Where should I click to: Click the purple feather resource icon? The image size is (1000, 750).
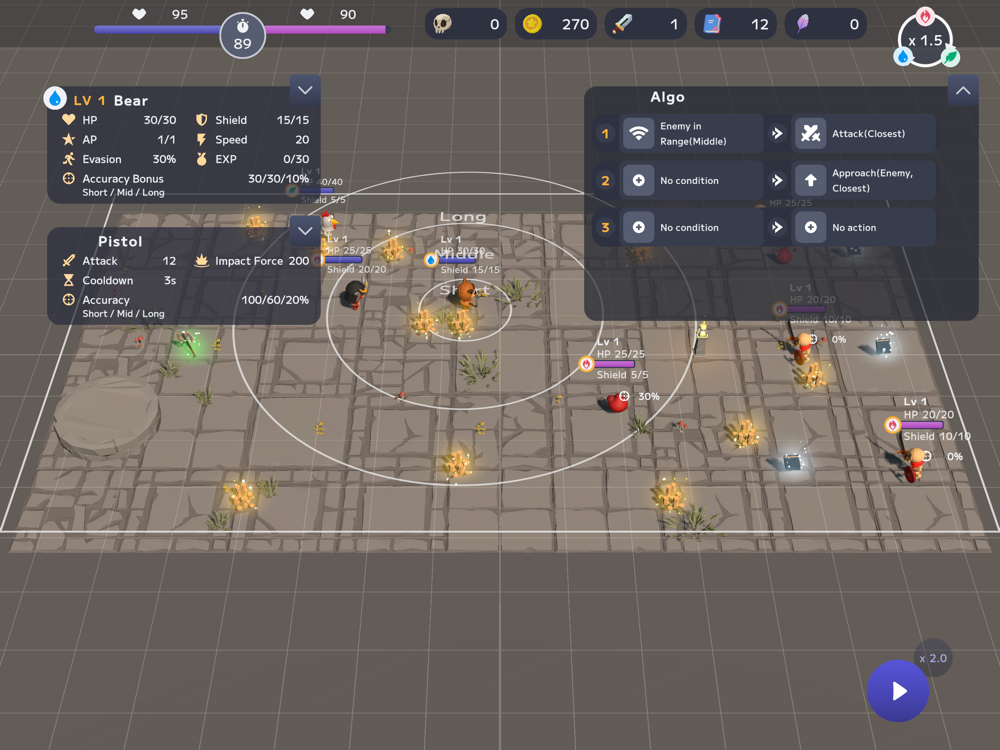click(x=803, y=24)
